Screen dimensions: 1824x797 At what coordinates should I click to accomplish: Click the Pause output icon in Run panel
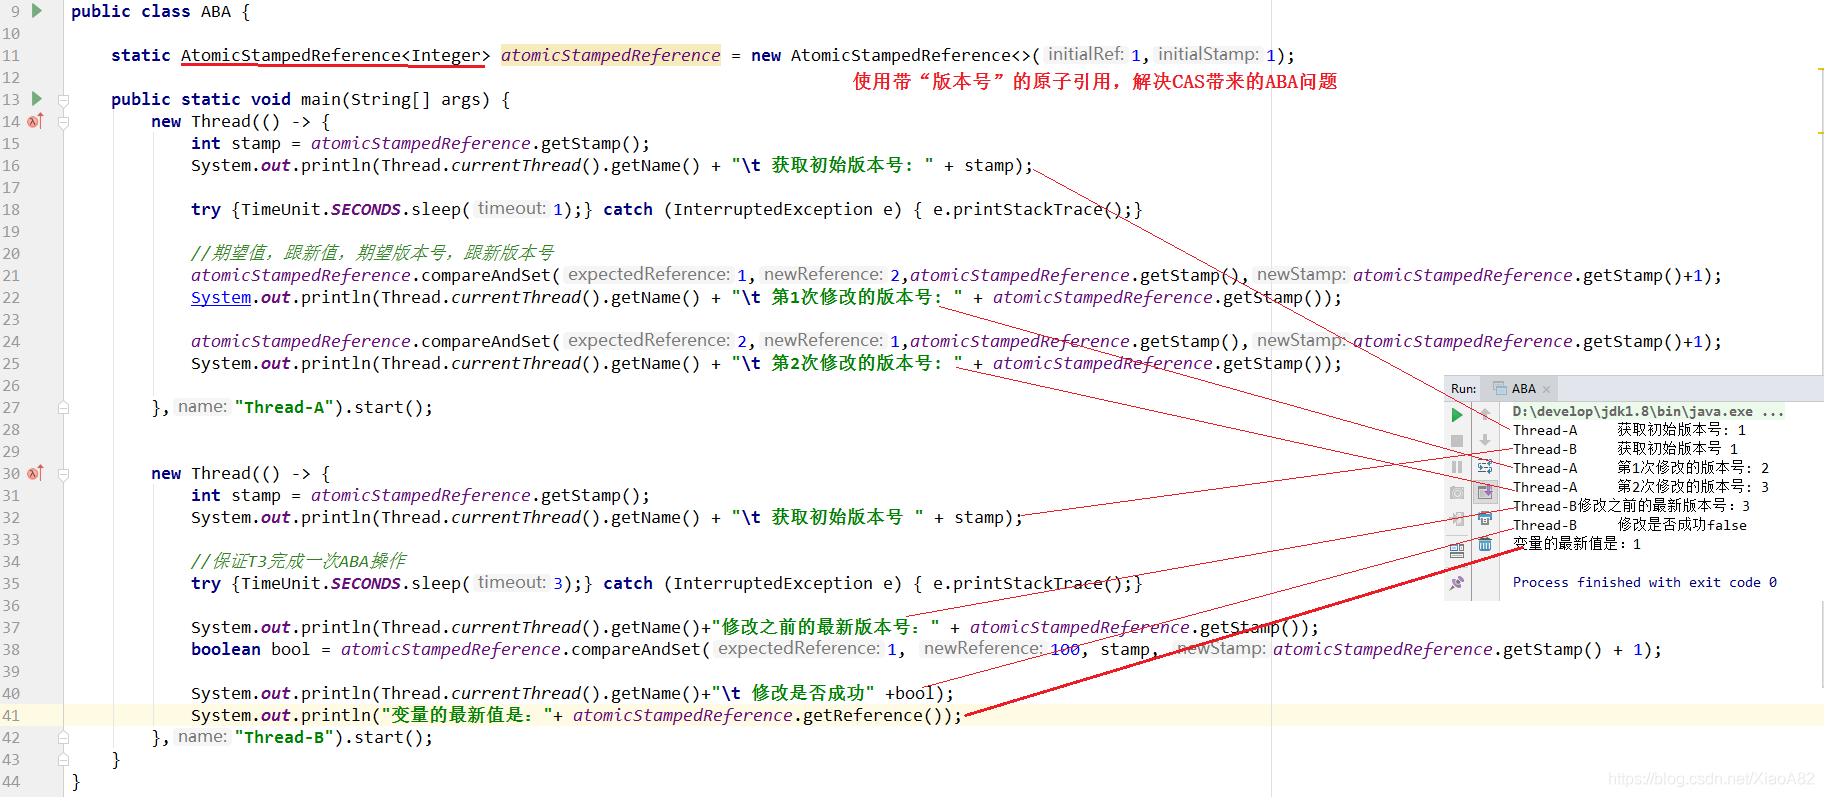point(1457,467)
